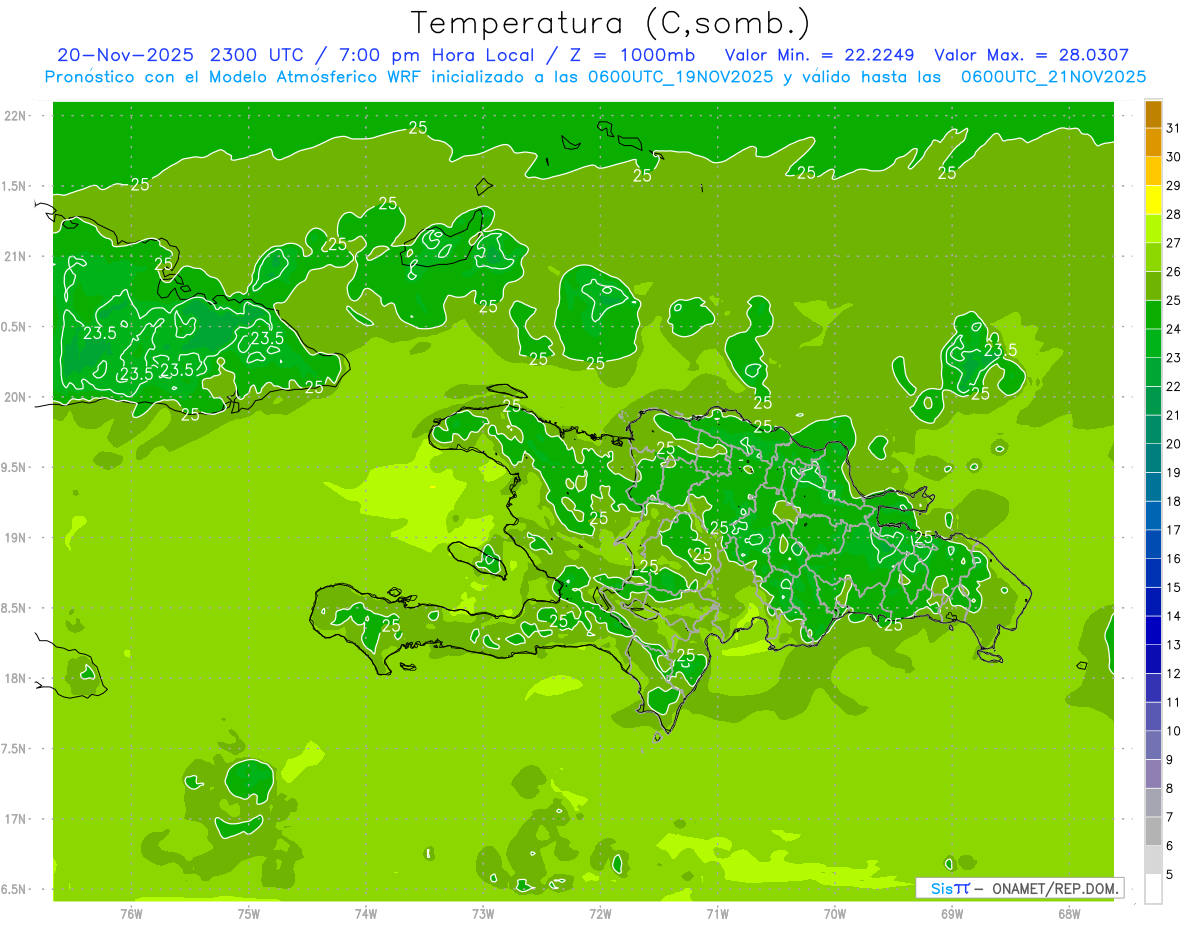Click the "75W" longitude axis label
Image resolution: width=1200 pixels, height=927 pixels.
(x=249, y=913)
